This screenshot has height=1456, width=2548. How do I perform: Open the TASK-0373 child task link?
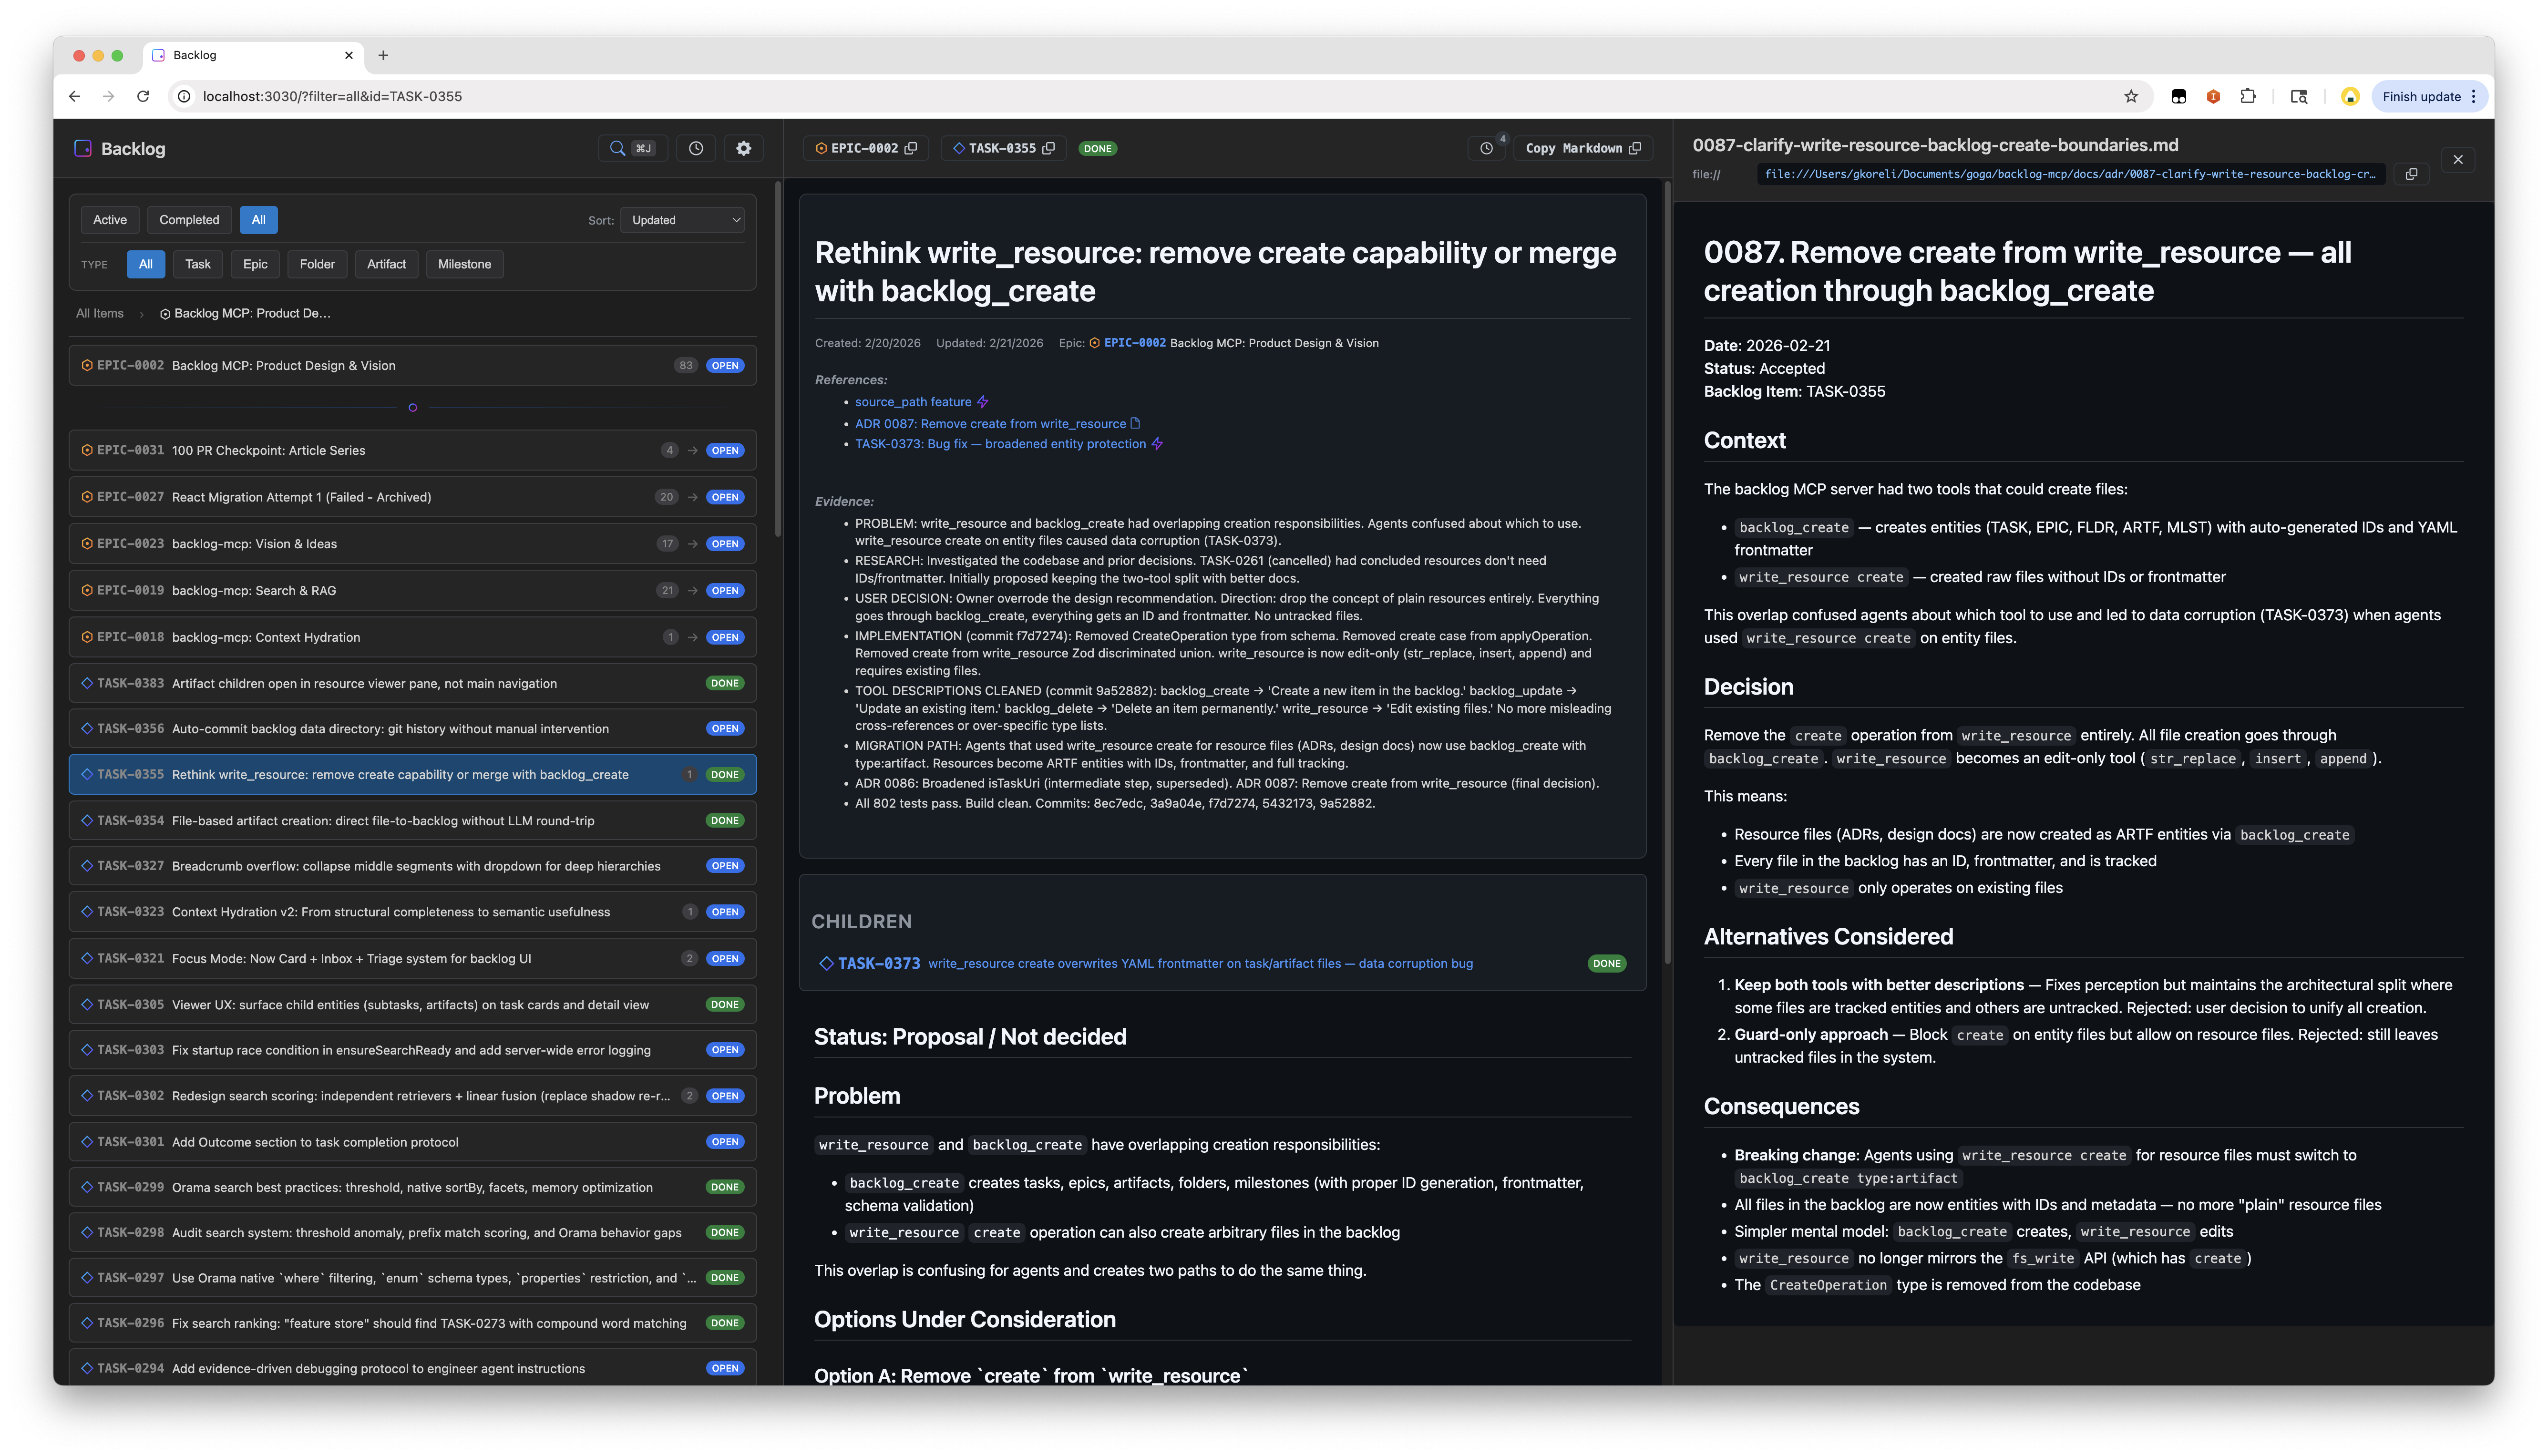[x=879, y=963]
